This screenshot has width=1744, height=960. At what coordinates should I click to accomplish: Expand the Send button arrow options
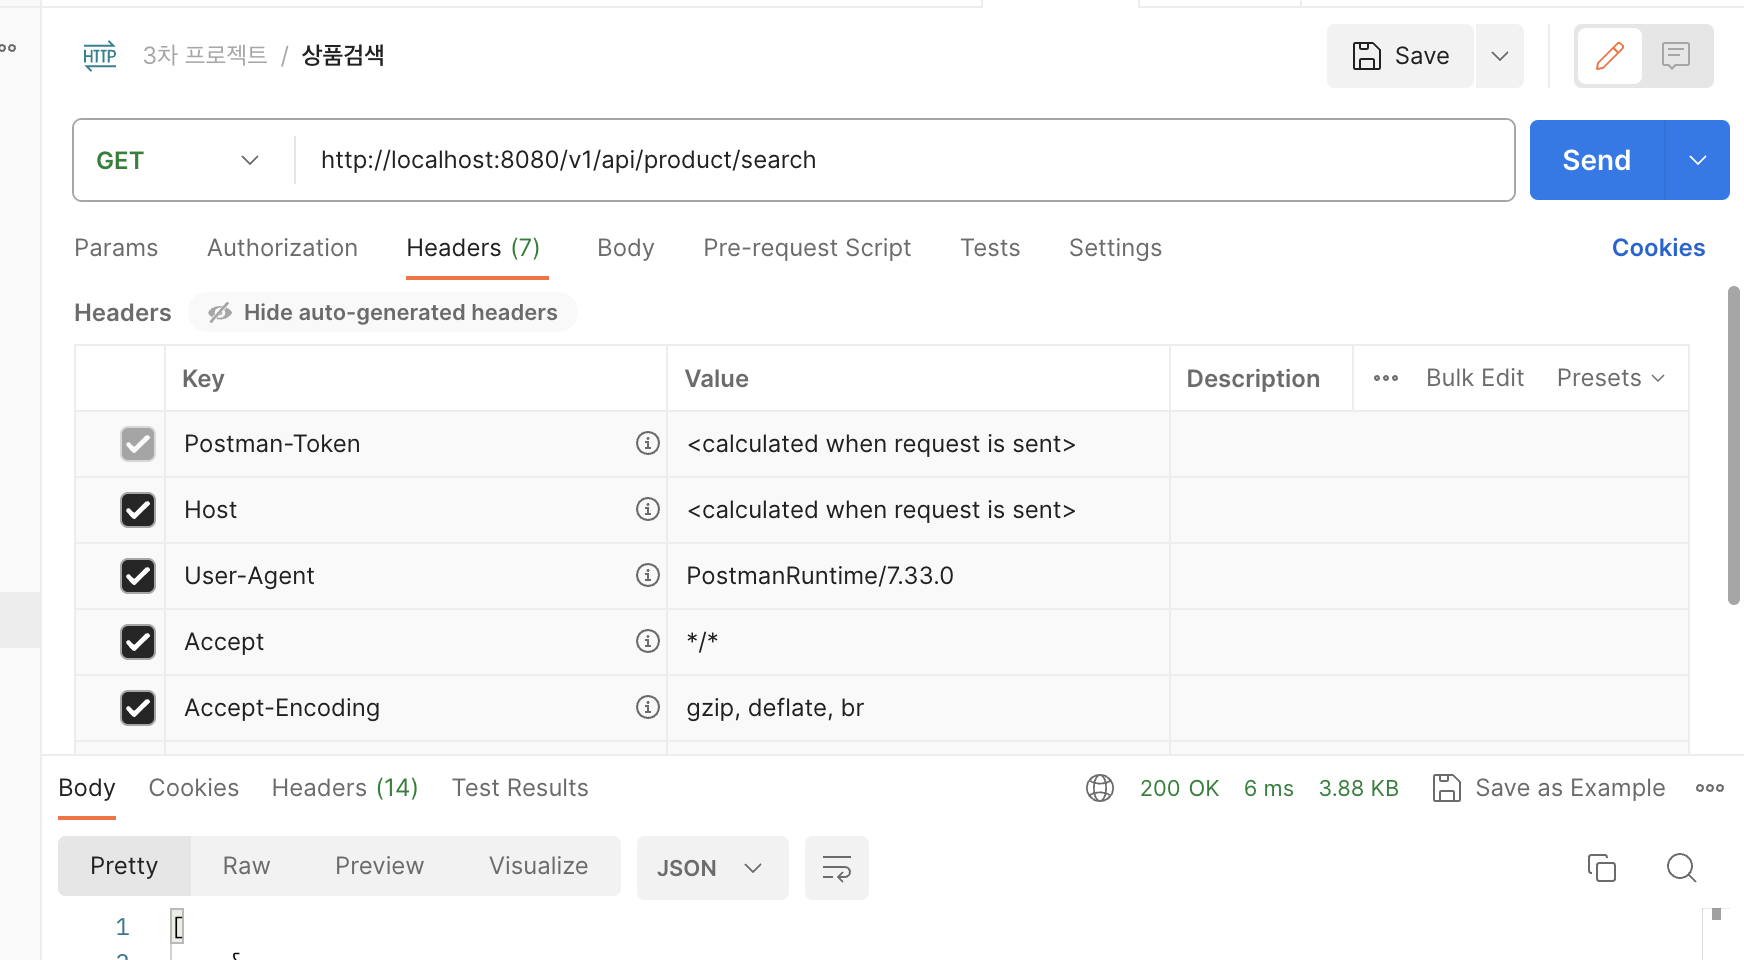(x=1697, y=160)
